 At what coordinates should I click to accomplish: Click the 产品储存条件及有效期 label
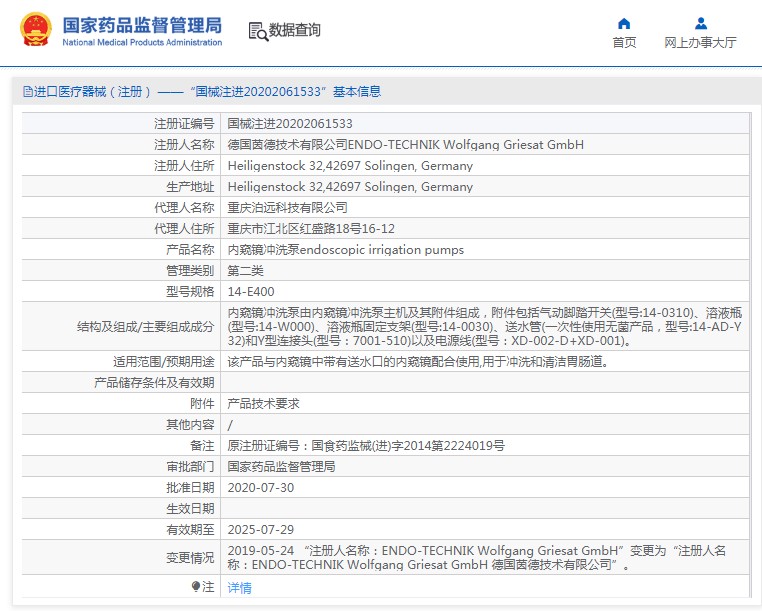point(154,383)
